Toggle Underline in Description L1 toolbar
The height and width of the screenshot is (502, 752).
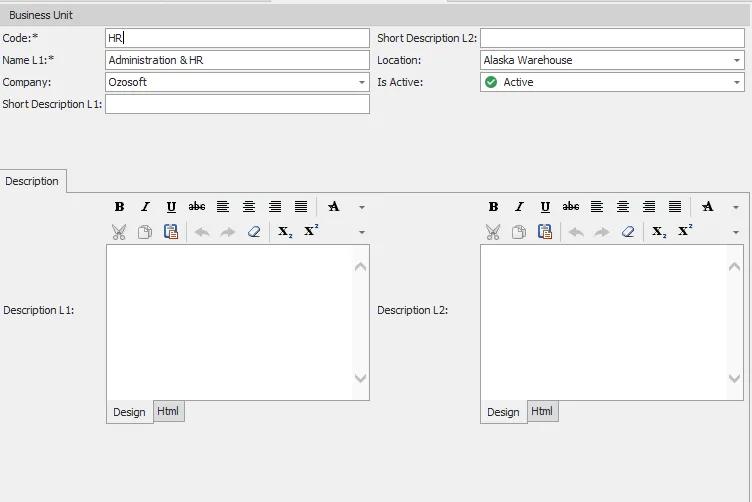coord(171,207)
